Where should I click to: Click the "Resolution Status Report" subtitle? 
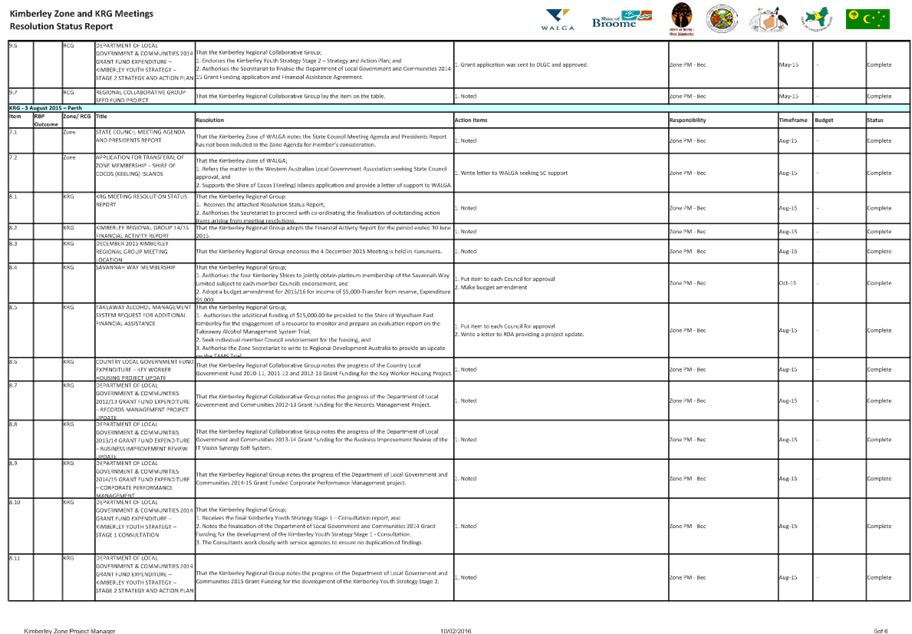click(x=62, y=27)
